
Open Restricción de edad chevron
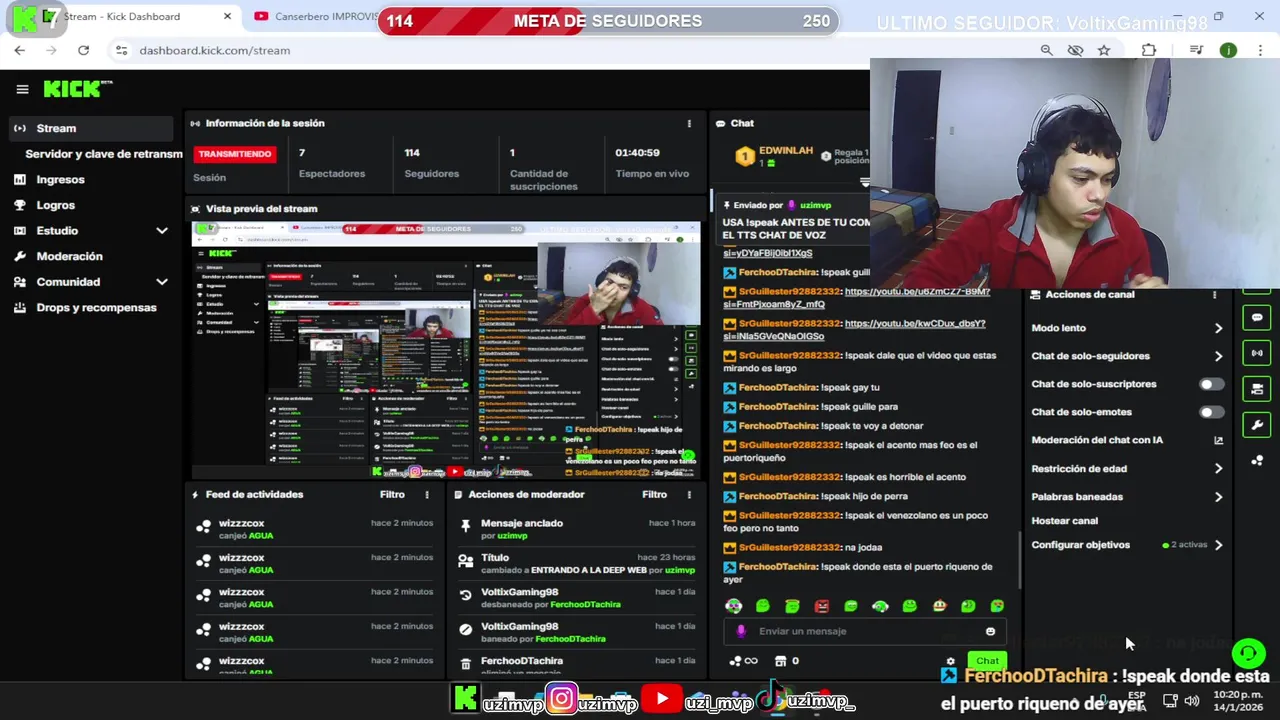pos(1218,468)
